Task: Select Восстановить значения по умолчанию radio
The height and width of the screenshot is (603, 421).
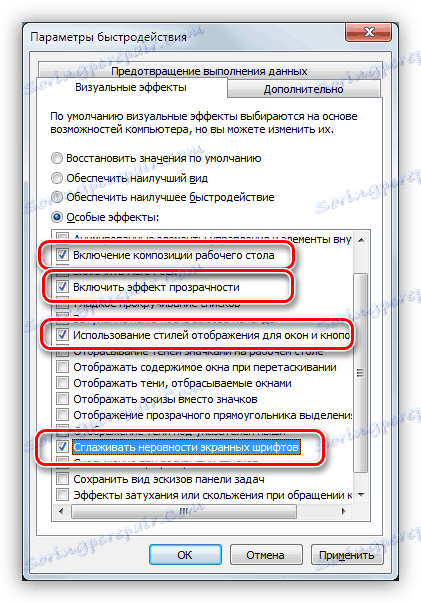Action: click(x=57, y=158)
